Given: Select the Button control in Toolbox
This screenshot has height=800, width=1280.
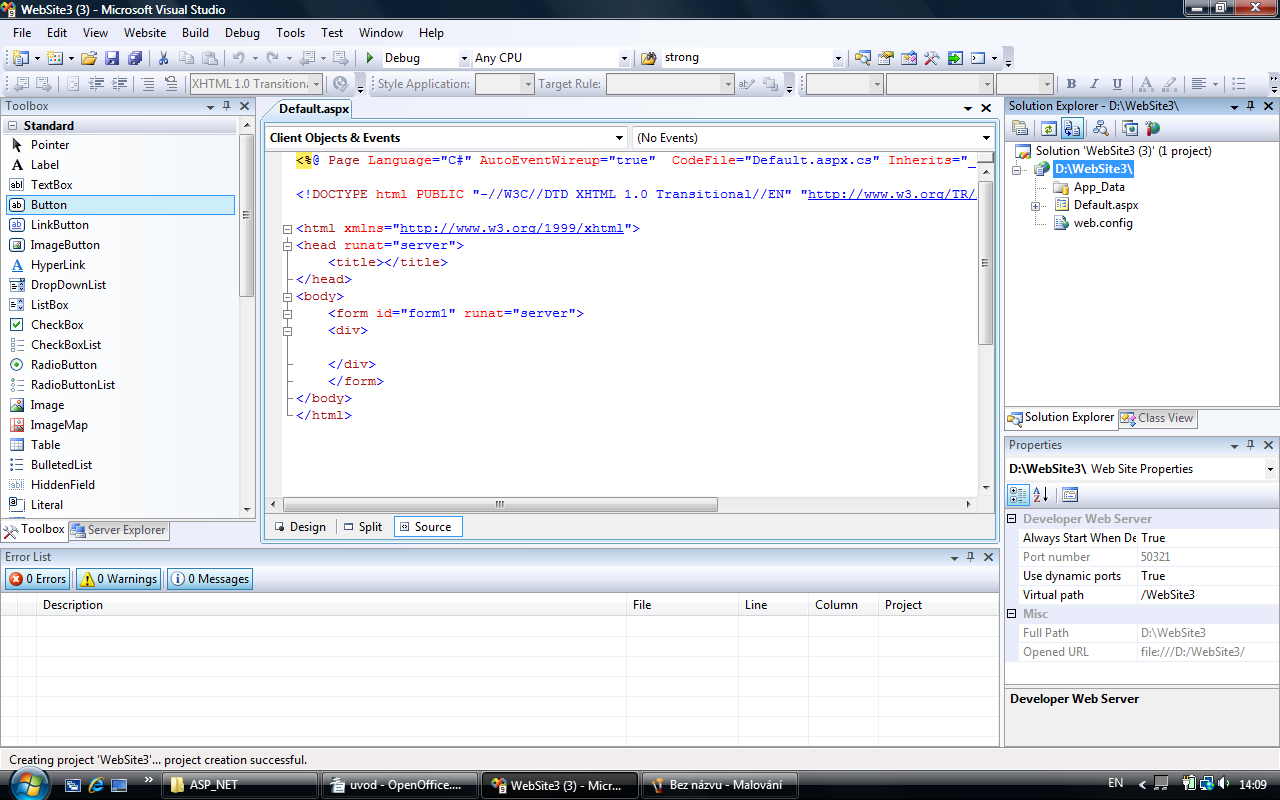Looking at the screenshot, I should tap(120, 205).
